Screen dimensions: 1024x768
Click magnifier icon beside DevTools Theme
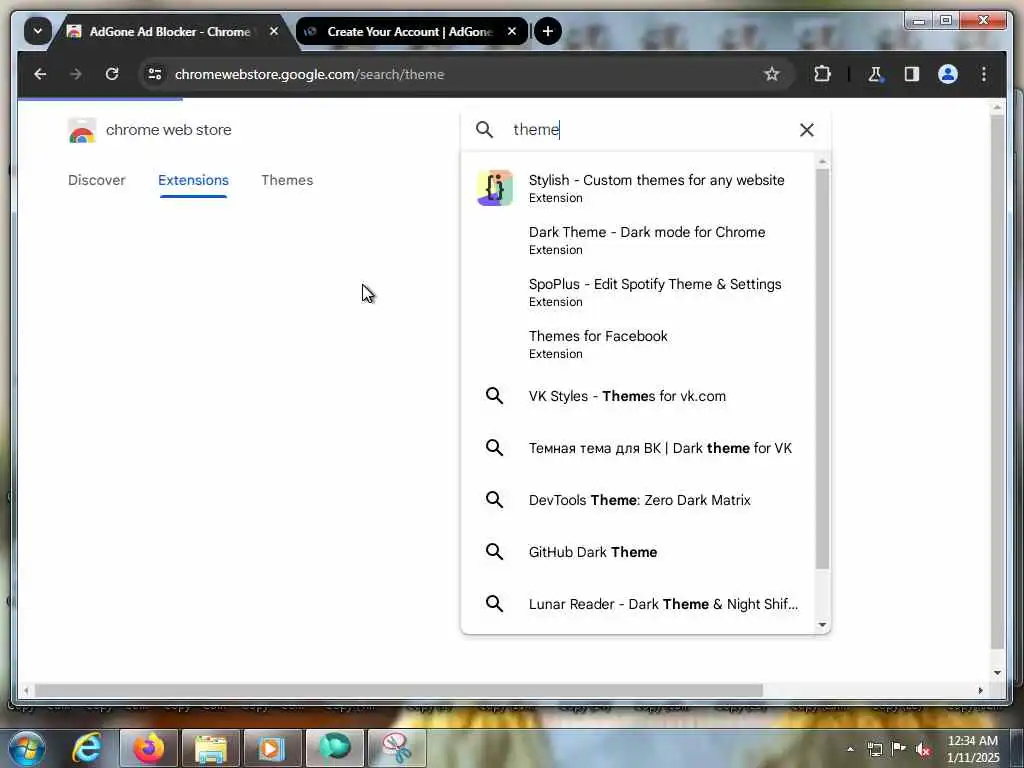[494, 500]
